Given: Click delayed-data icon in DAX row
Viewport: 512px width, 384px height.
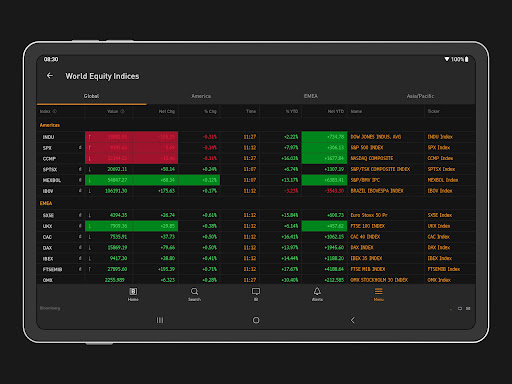Looking at the screenshot, I should (80, 247).
